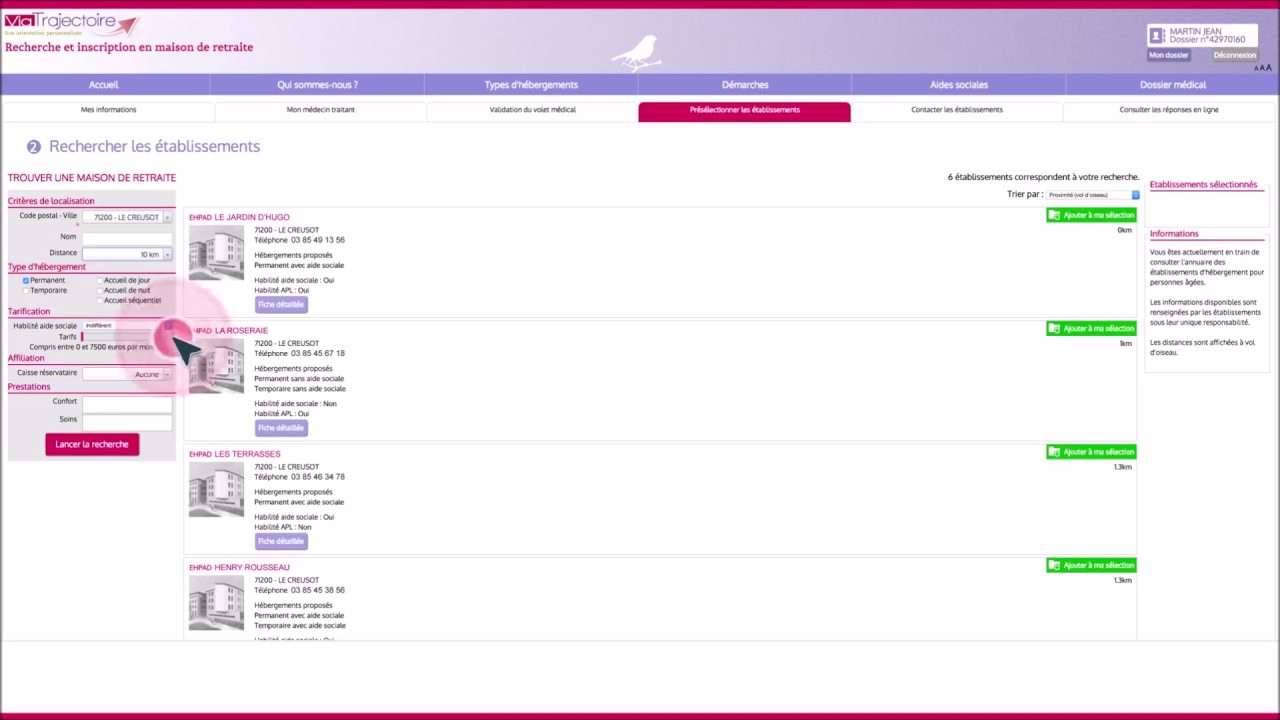The height and width of the screenshot is (720, 1280).
Task: Open the Caisse réservataire dropdown
Action: pyautogui.click(x=127, y=374)
